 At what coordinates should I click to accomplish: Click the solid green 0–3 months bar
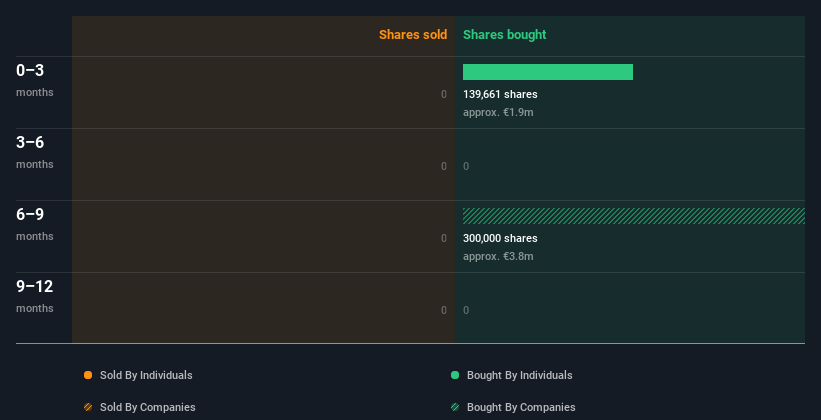pyautogui.click(x=548, y=72)
